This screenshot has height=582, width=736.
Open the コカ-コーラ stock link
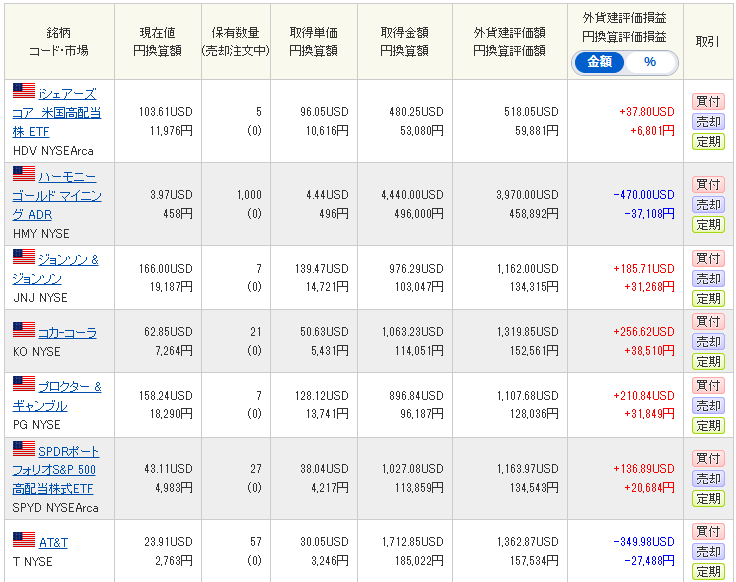(67, 333)
